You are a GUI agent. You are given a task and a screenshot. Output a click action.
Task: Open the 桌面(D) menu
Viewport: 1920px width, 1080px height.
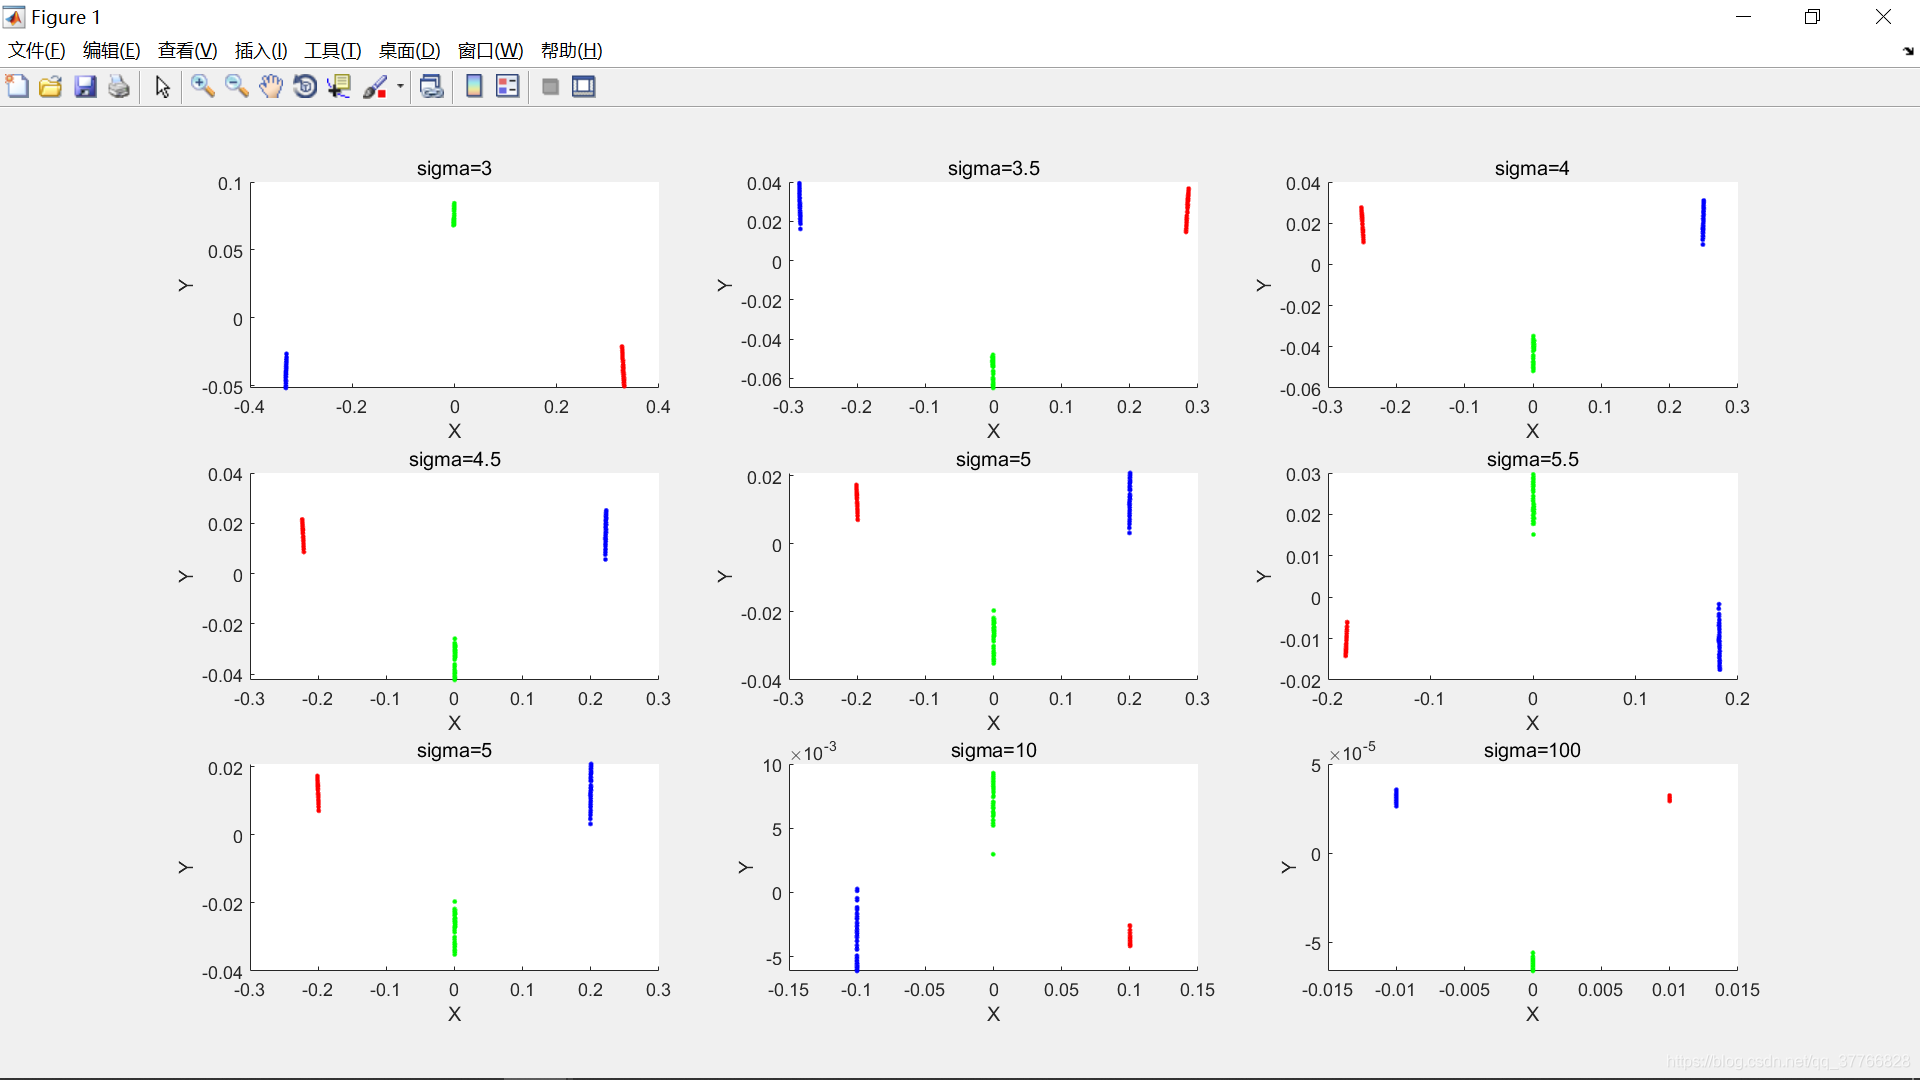[410, 51]
